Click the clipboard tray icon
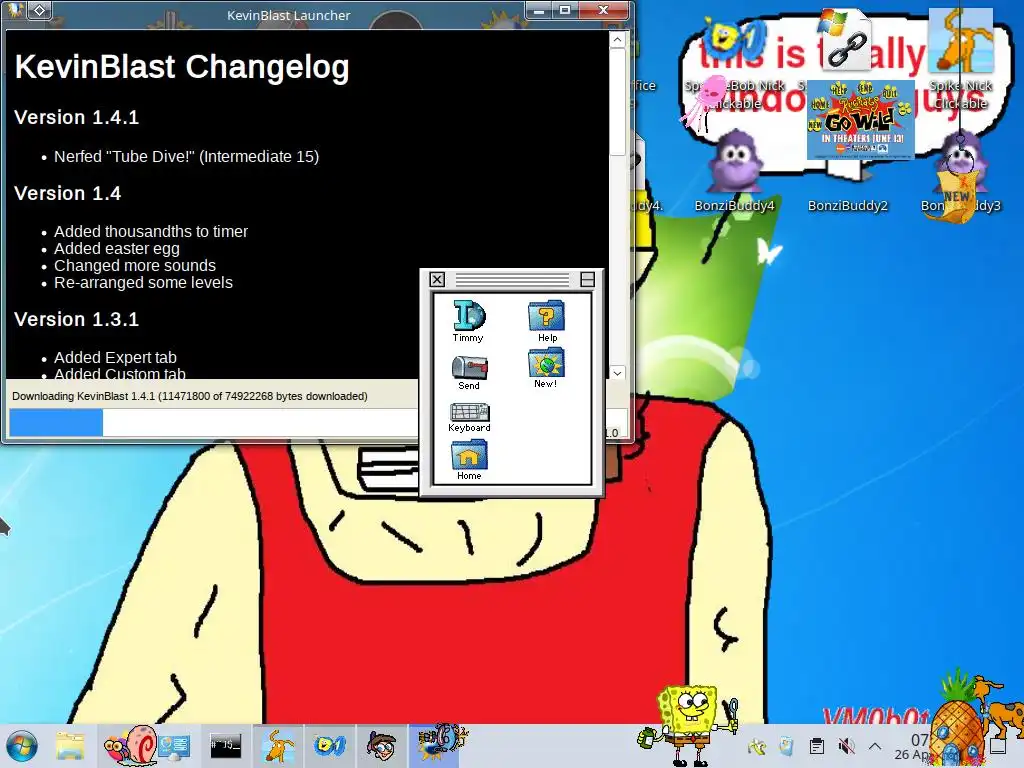 [816, 746]
